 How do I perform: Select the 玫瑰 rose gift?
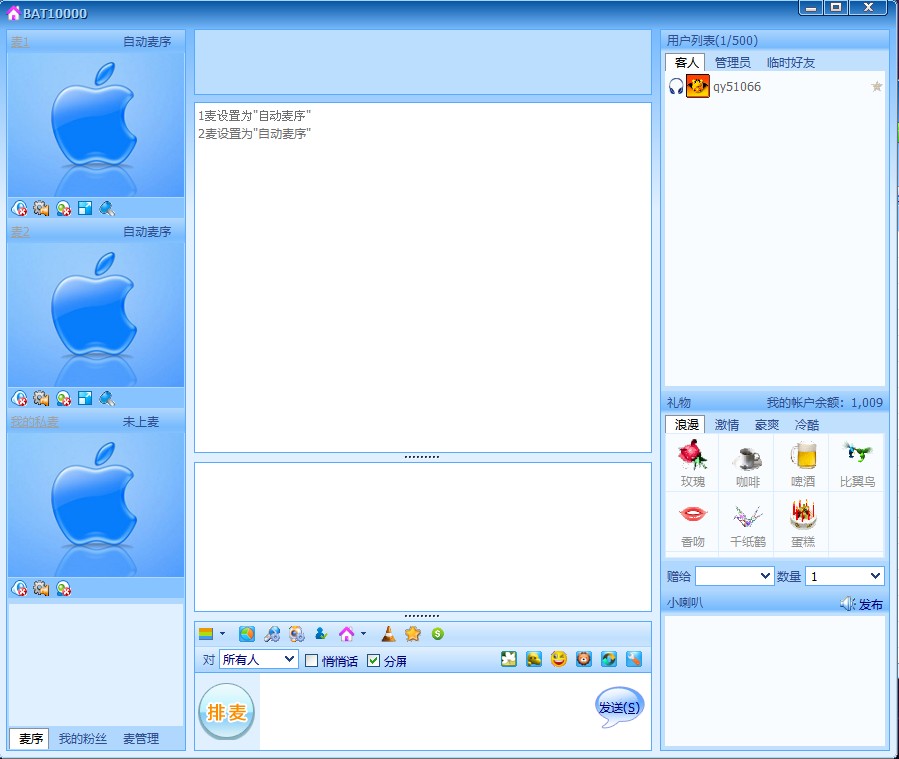pos(692,463)
